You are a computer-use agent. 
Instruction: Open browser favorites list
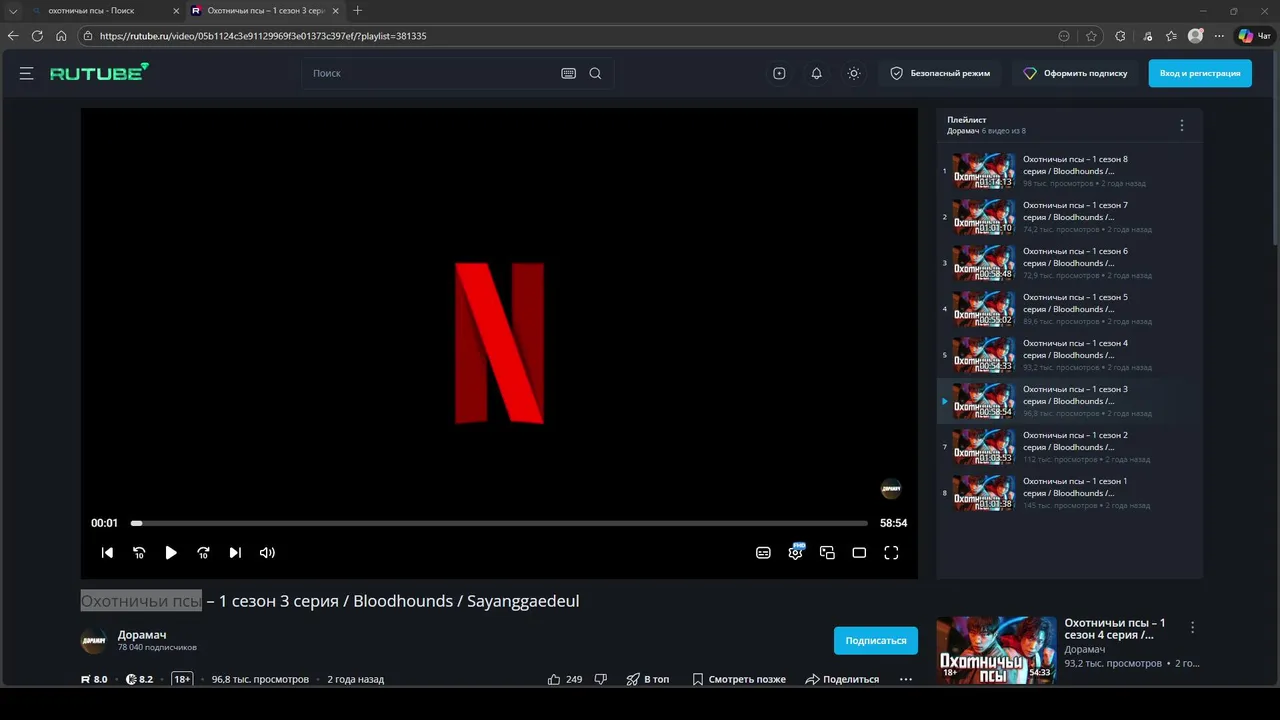coord(1171,36)
